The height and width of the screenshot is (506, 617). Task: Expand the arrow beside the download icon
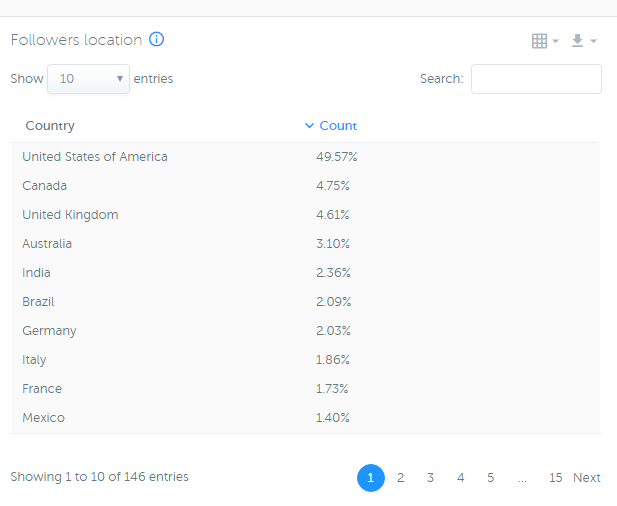click(x=593, y=41)
